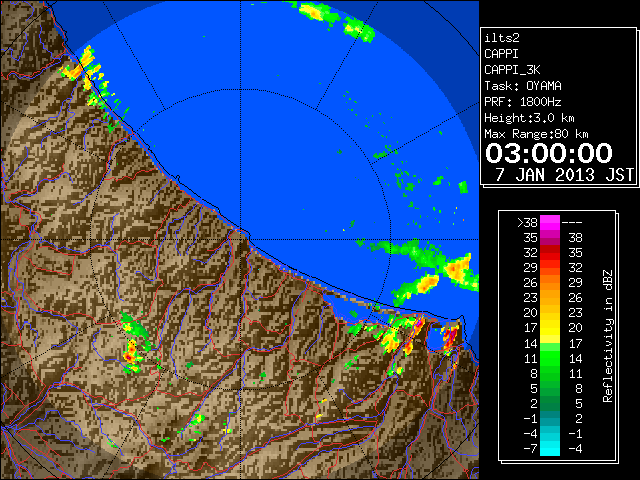640x480 pixels.
Task: Select the Height:3.0 km line
Action: (x=529, y=118)
